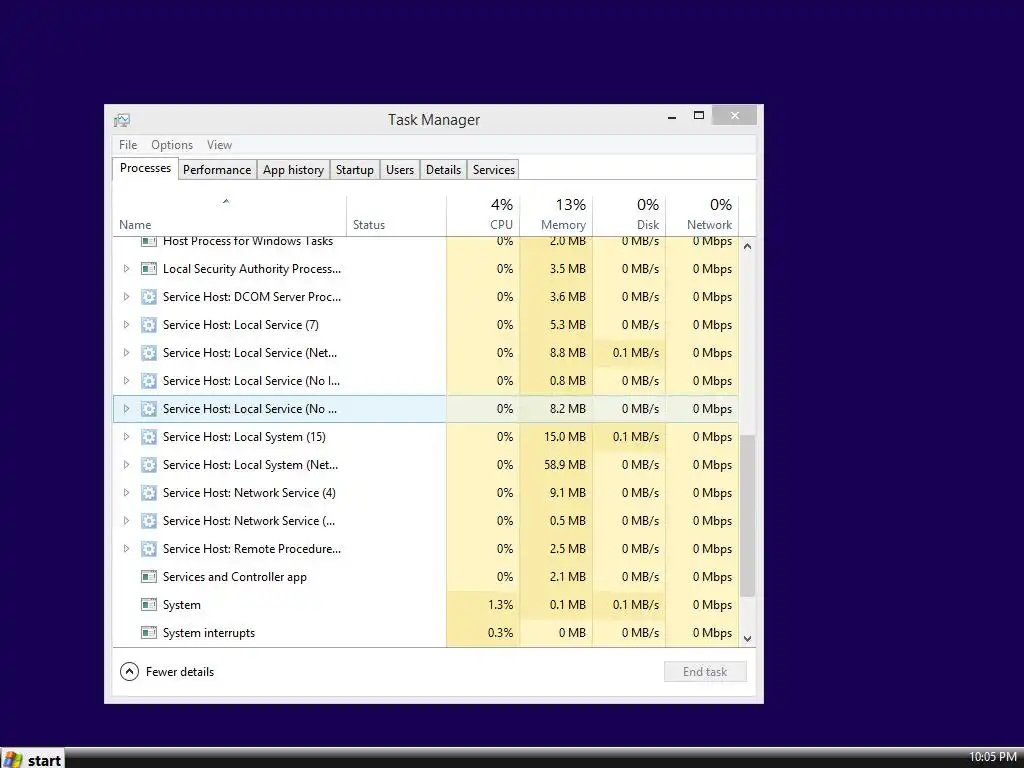1024x768 pixels.
Task: Switch to the Startup tab
Action: coord(355,170)
